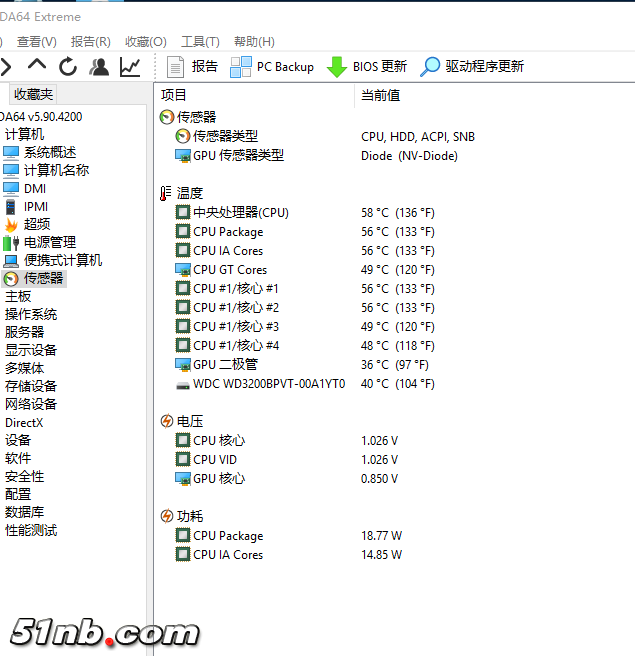Select 性能测试 in the sidebar
This screenshot has width=635, height=656.
coord(31,530)
